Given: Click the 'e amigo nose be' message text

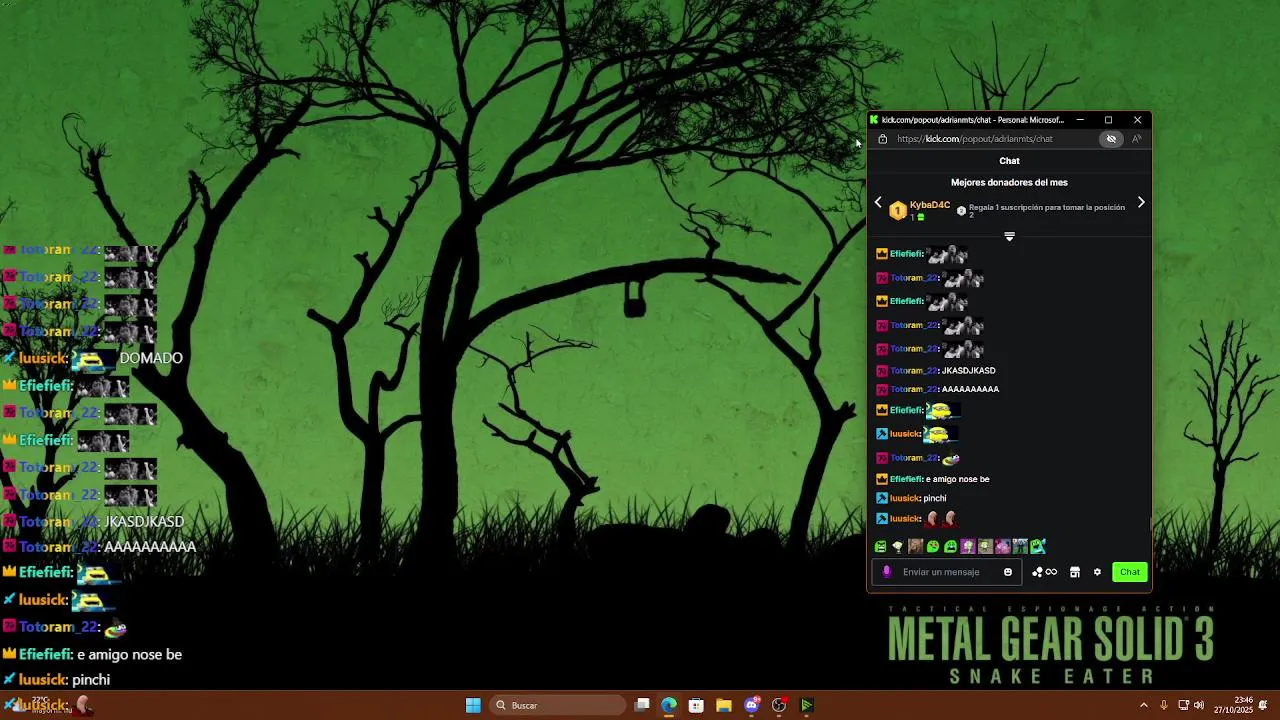Looking at the screenshot, I should (x=958, y=479).
